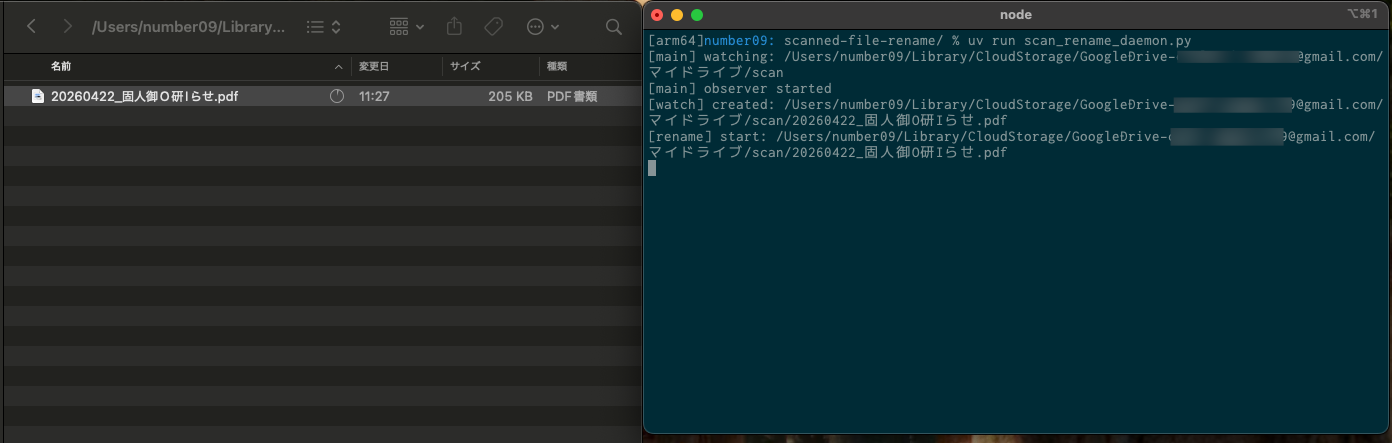
Task: Go back in Finder with the back arrow
Action: [x=31, y=27]
